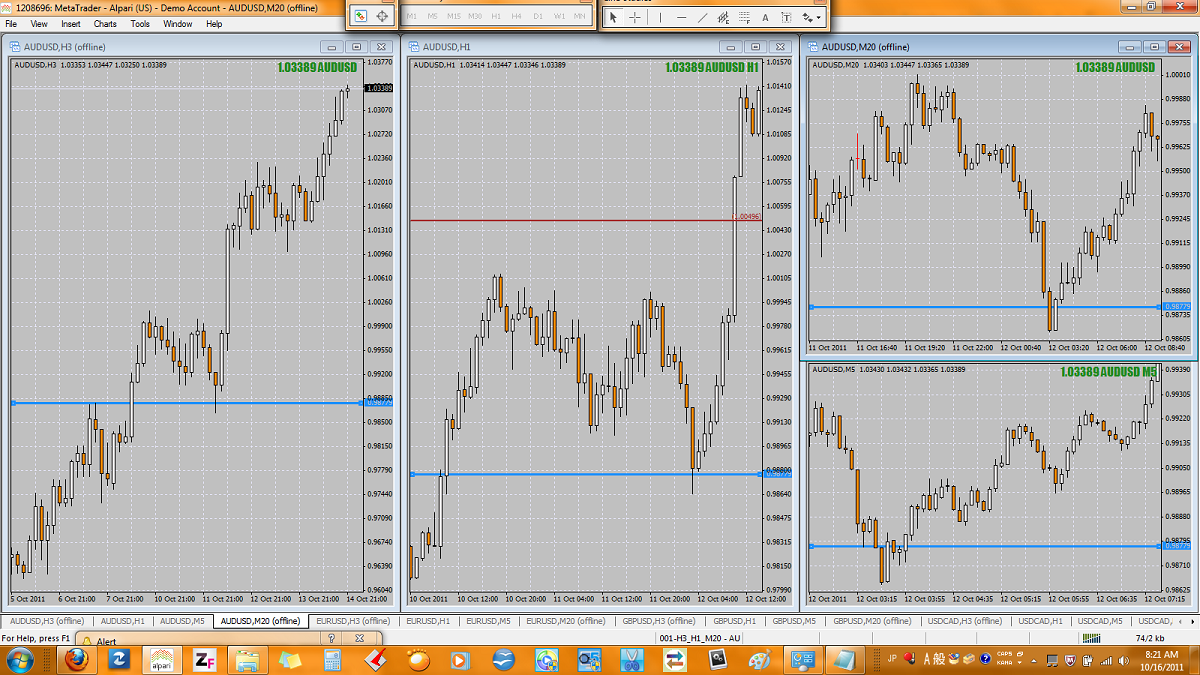Viewport: 1200px width, 675px height.
Task: Switch to AUDUSD,H1 chart tab
Action: pyautogui.click(x=124, y=621)
